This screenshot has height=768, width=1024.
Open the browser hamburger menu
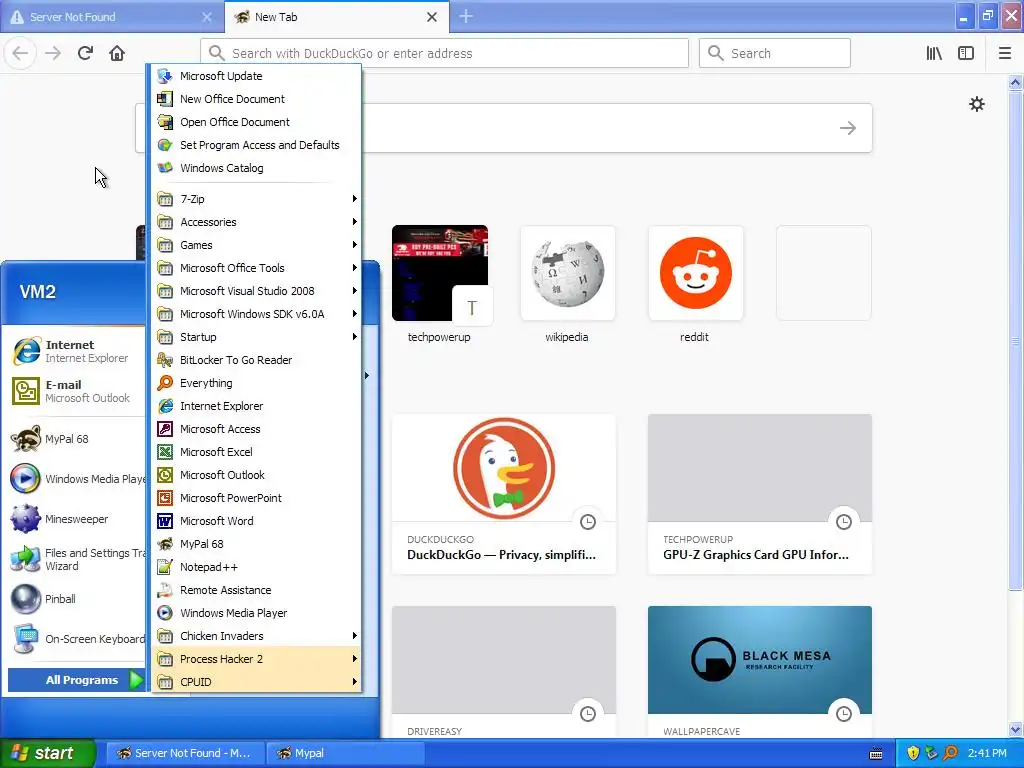[x=1005, y=53]
